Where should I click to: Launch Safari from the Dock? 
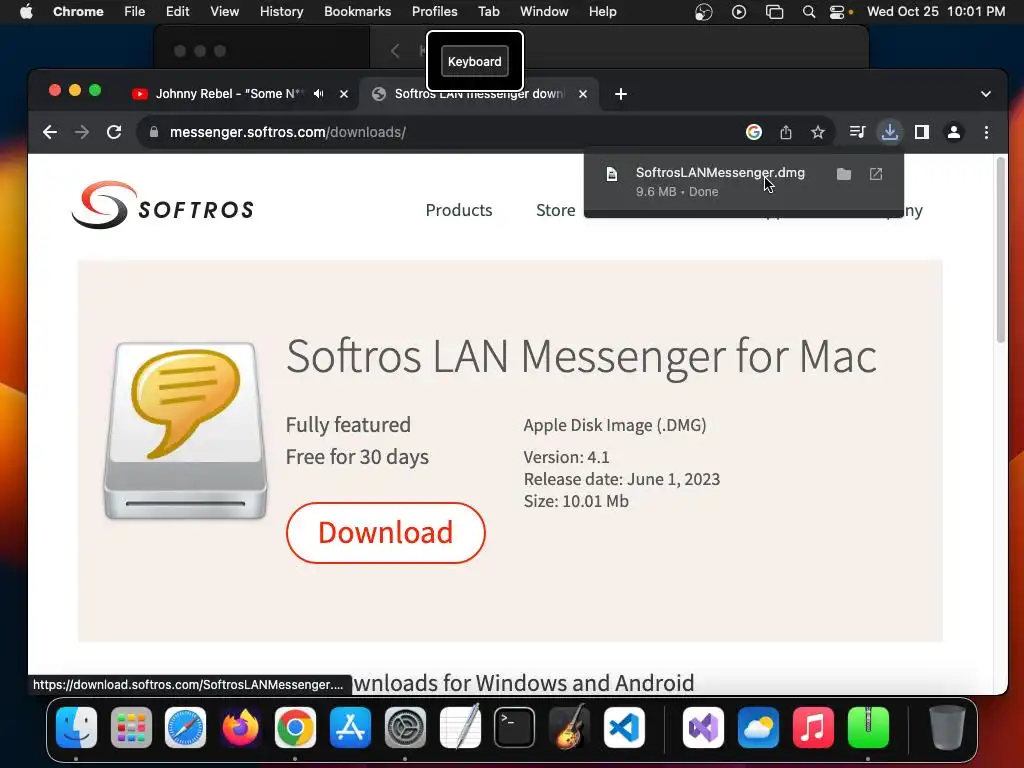click(185, 728)
